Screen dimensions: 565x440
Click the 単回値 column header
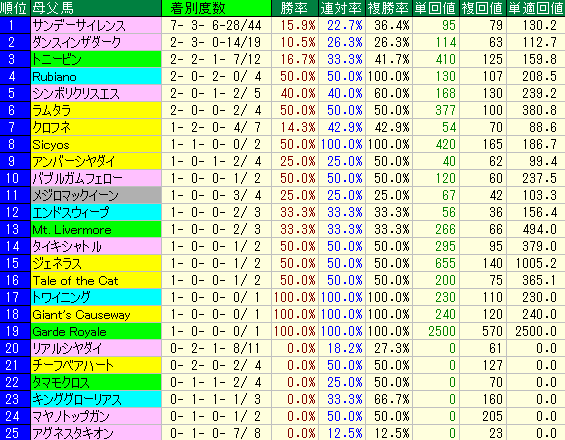436,8
